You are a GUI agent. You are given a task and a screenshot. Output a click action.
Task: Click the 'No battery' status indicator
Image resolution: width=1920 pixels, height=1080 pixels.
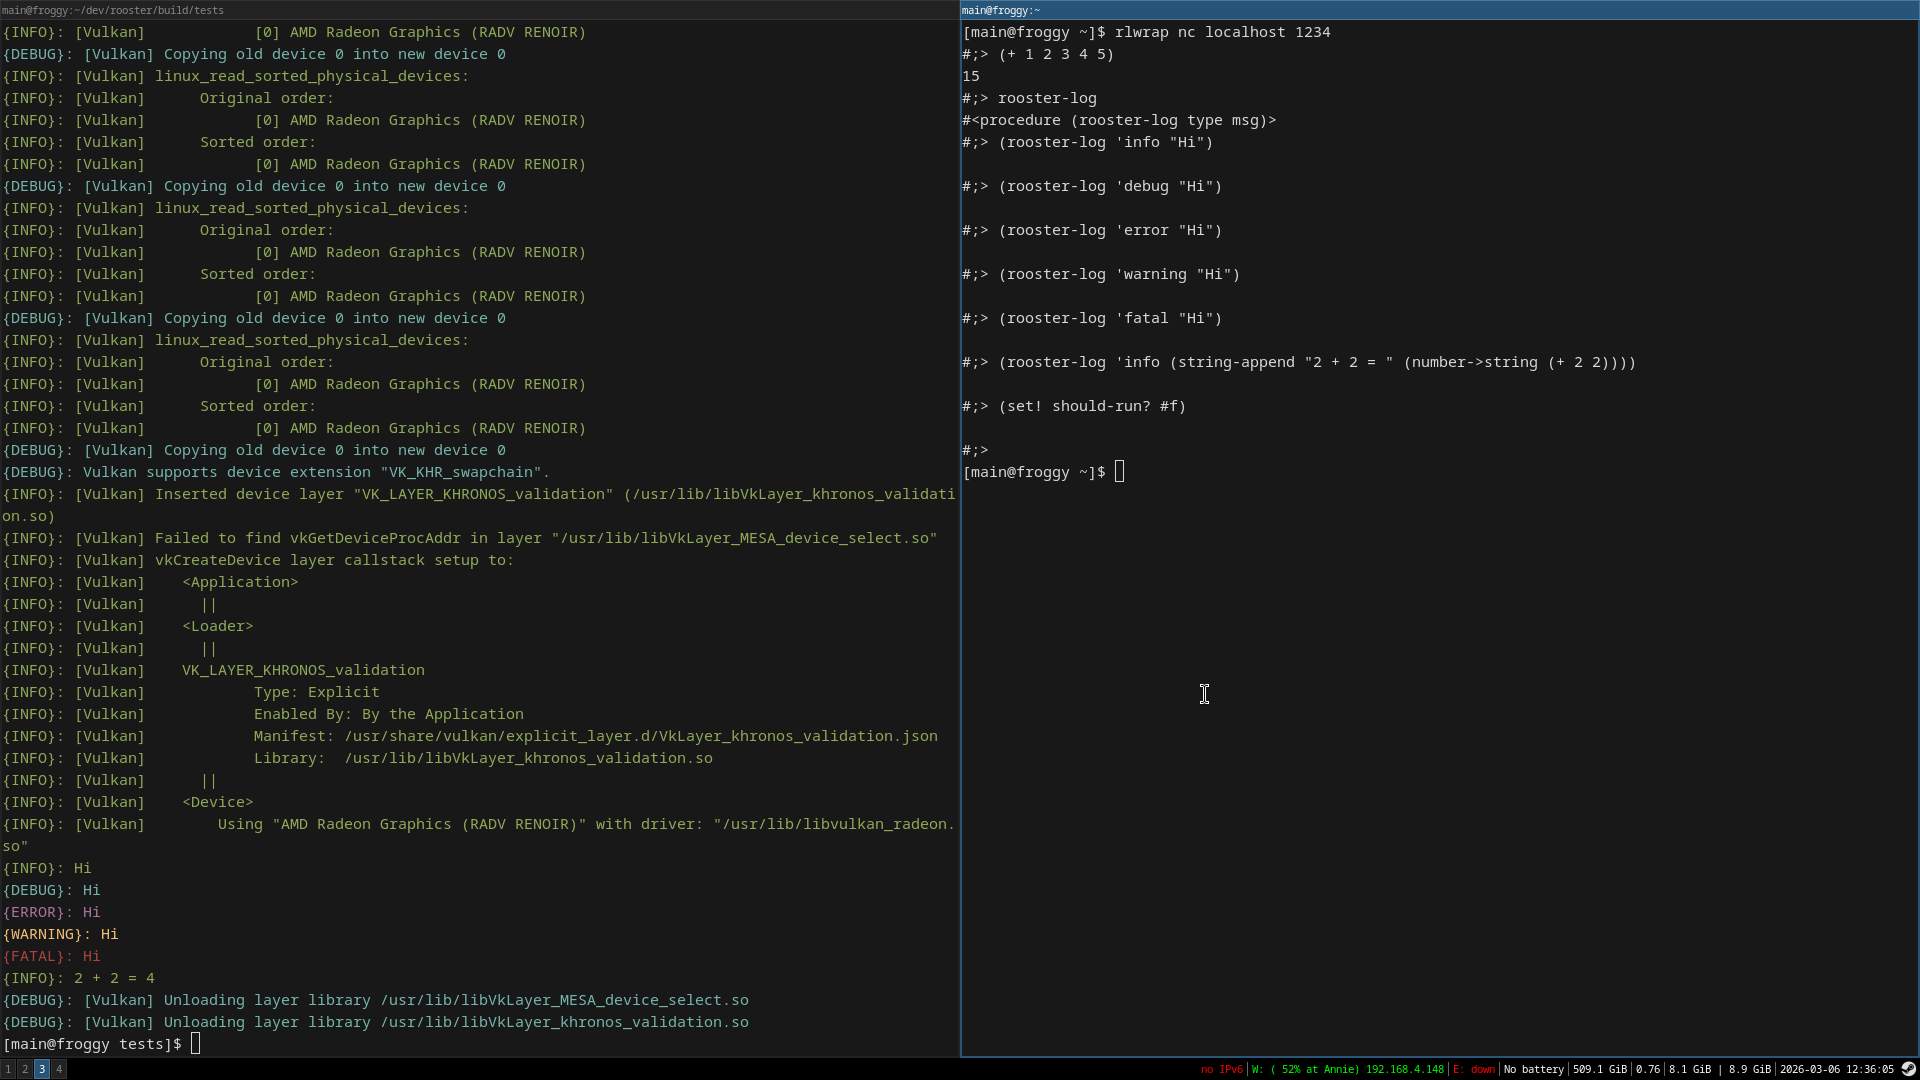tap(1533, 1069)
